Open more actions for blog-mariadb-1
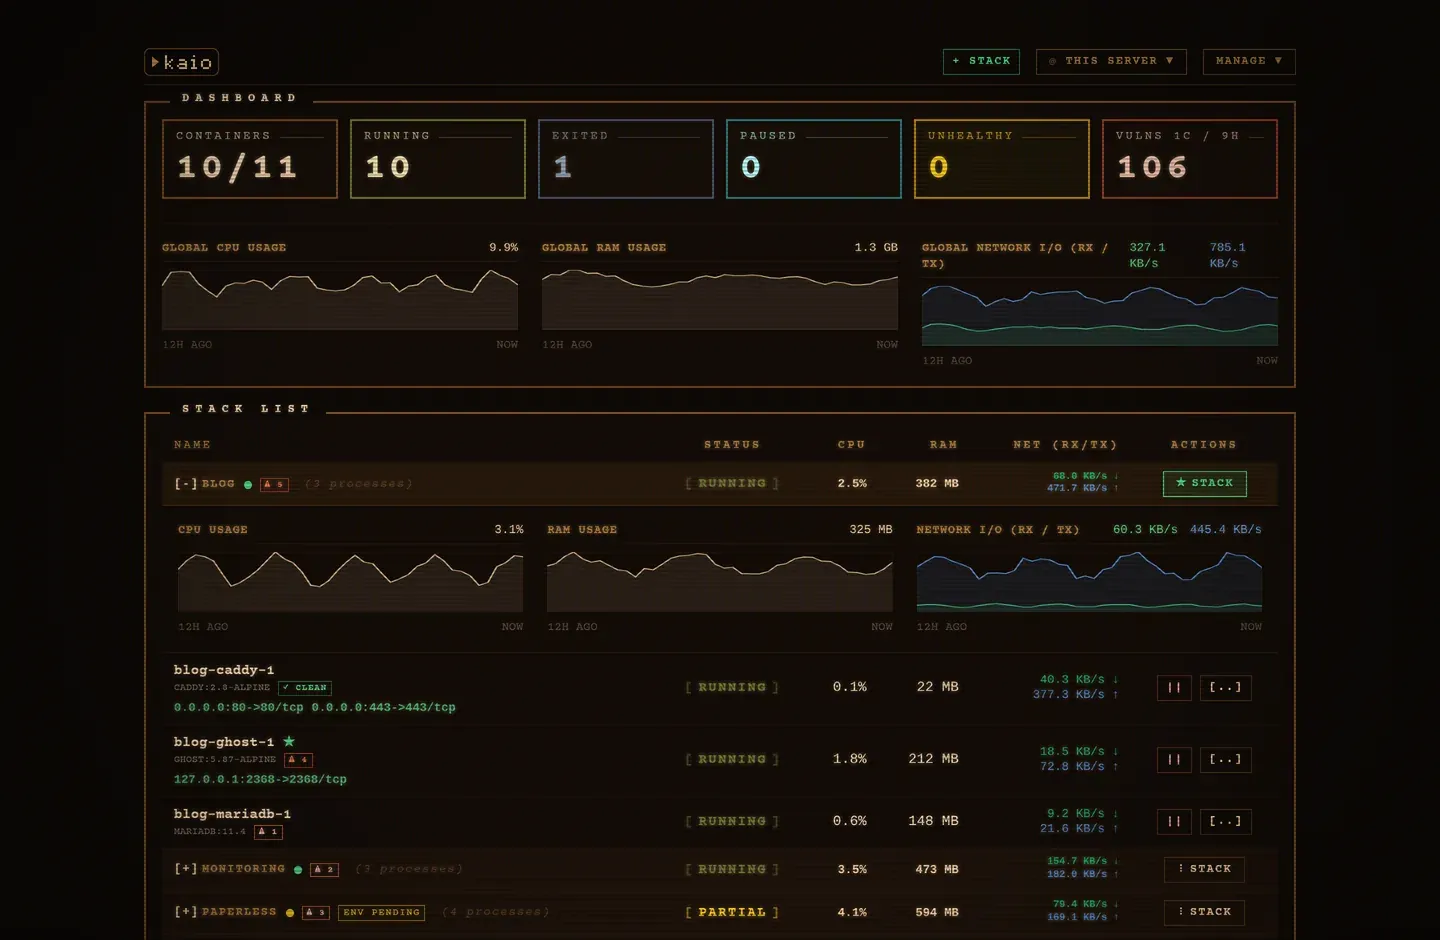The height and width of the screenshot is (940, 1440). point(1225,822)
